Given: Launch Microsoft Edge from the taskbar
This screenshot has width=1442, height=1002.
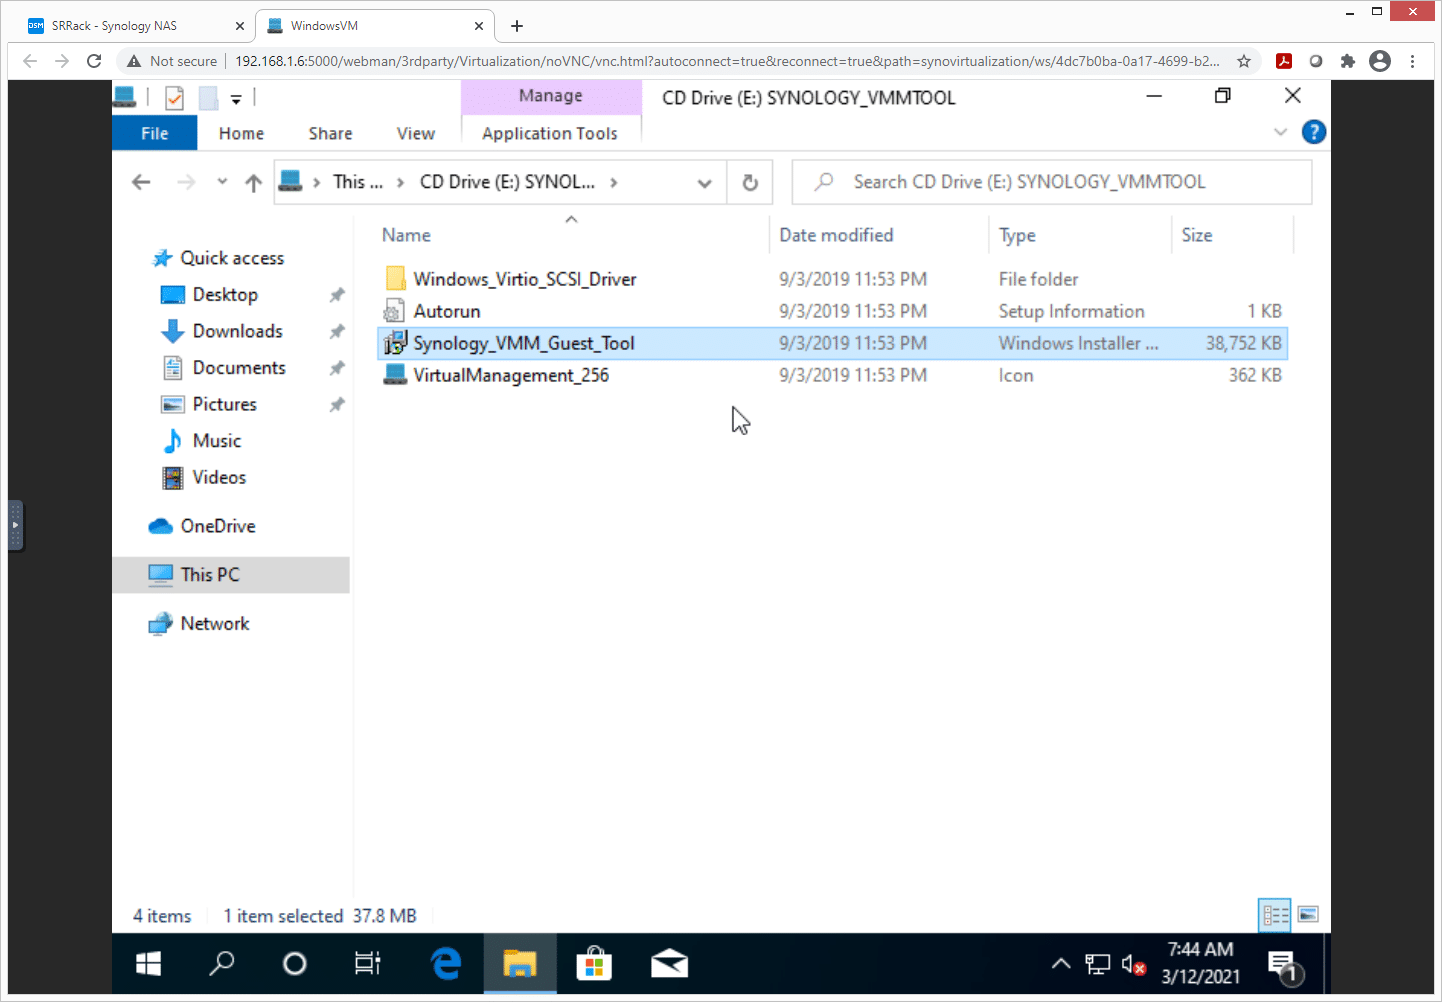Looking at the screenshot, I should 446,964.
